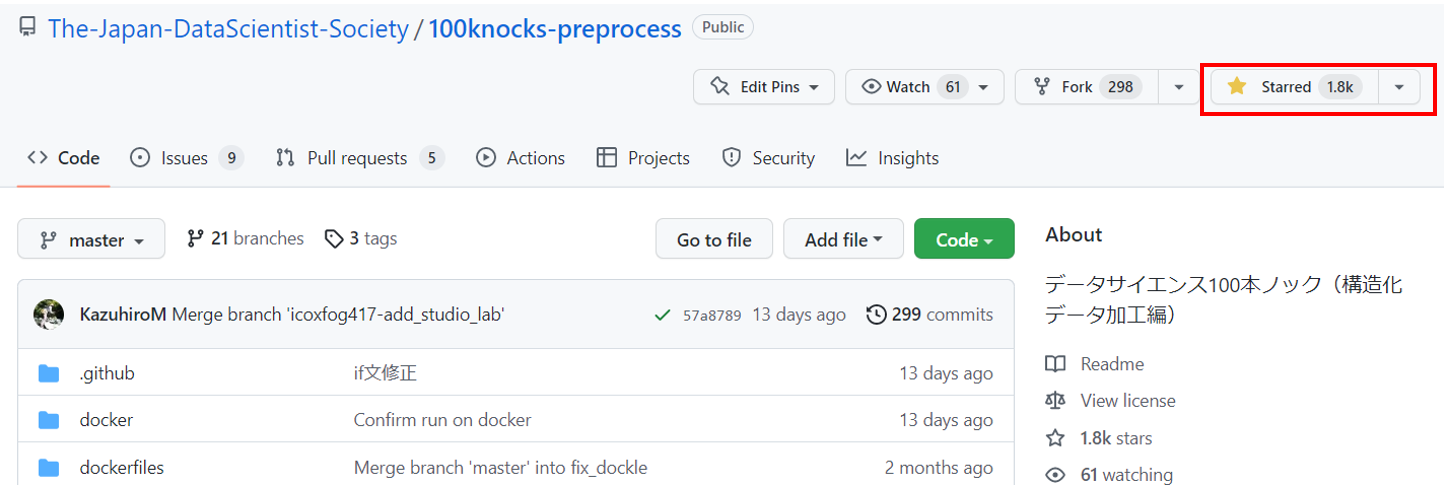This screenshot has width=1444, height=491.
Task: Expand the Fork options dropdown arrow
Action: click(1179, 87)
